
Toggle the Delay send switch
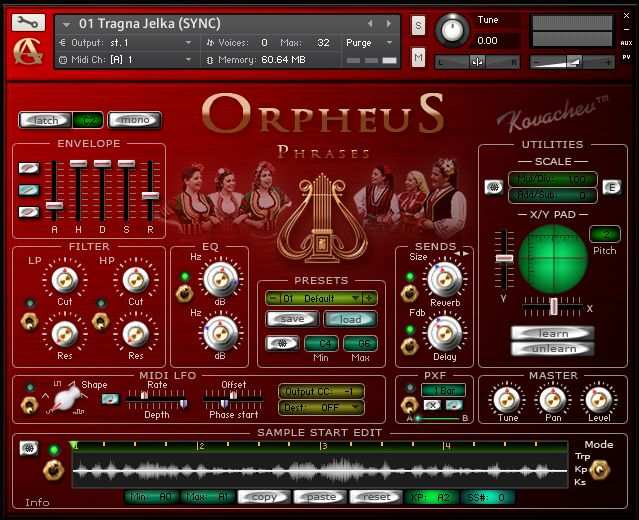coord(410,346)
